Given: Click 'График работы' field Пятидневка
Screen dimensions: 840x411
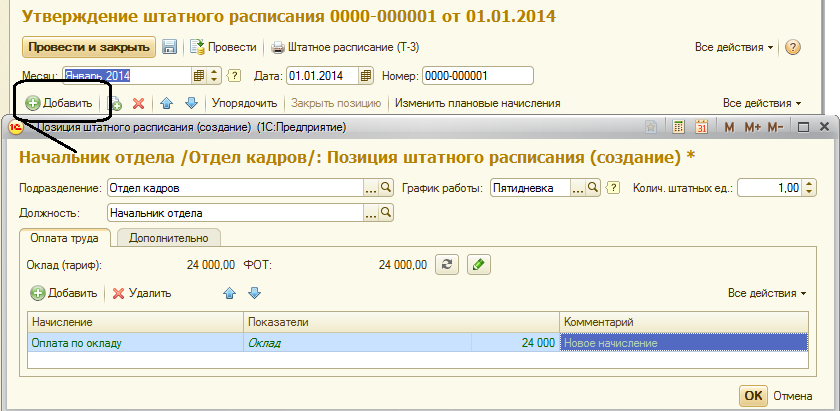Looking at the screenshot, I should (530, 188).
